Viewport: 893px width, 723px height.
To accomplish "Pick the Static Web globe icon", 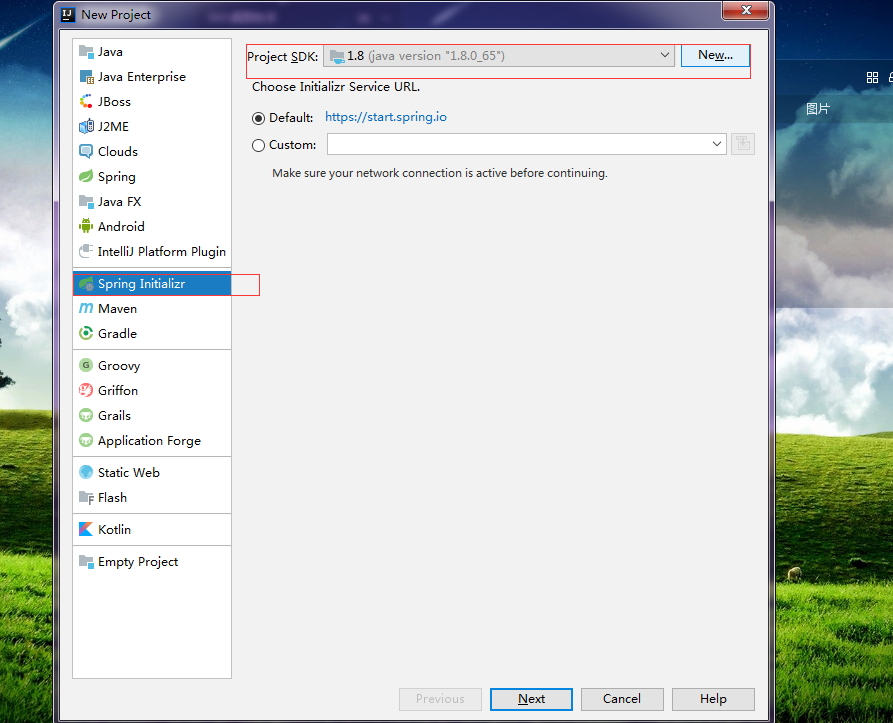I will (x=86, y=473).
